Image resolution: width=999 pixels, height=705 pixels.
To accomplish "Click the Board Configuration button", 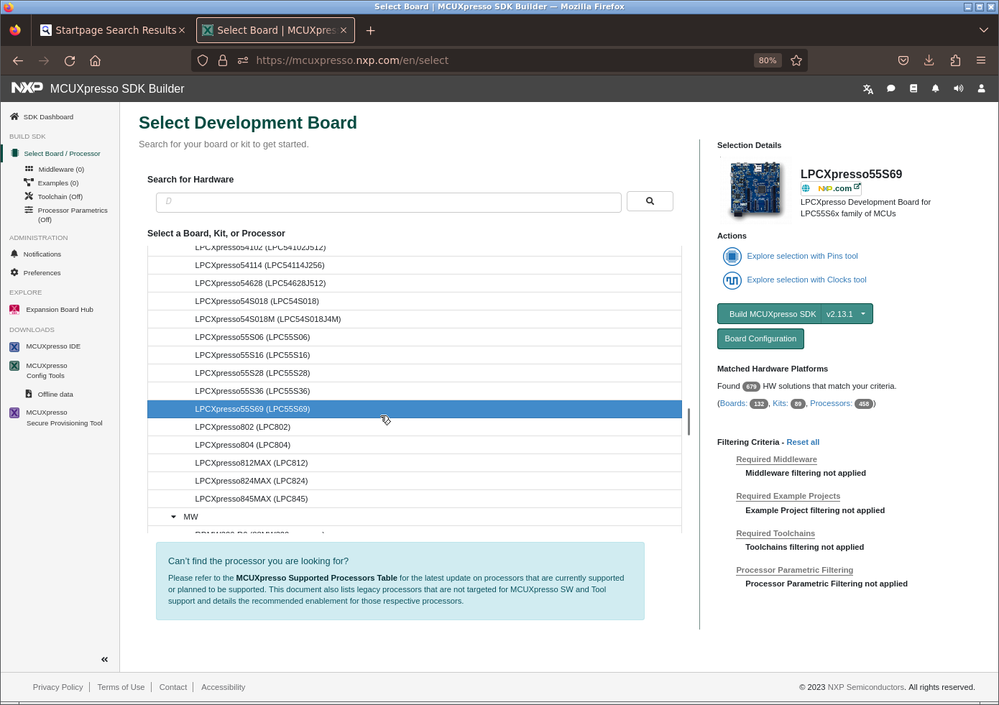I will [x=760, y=339].
